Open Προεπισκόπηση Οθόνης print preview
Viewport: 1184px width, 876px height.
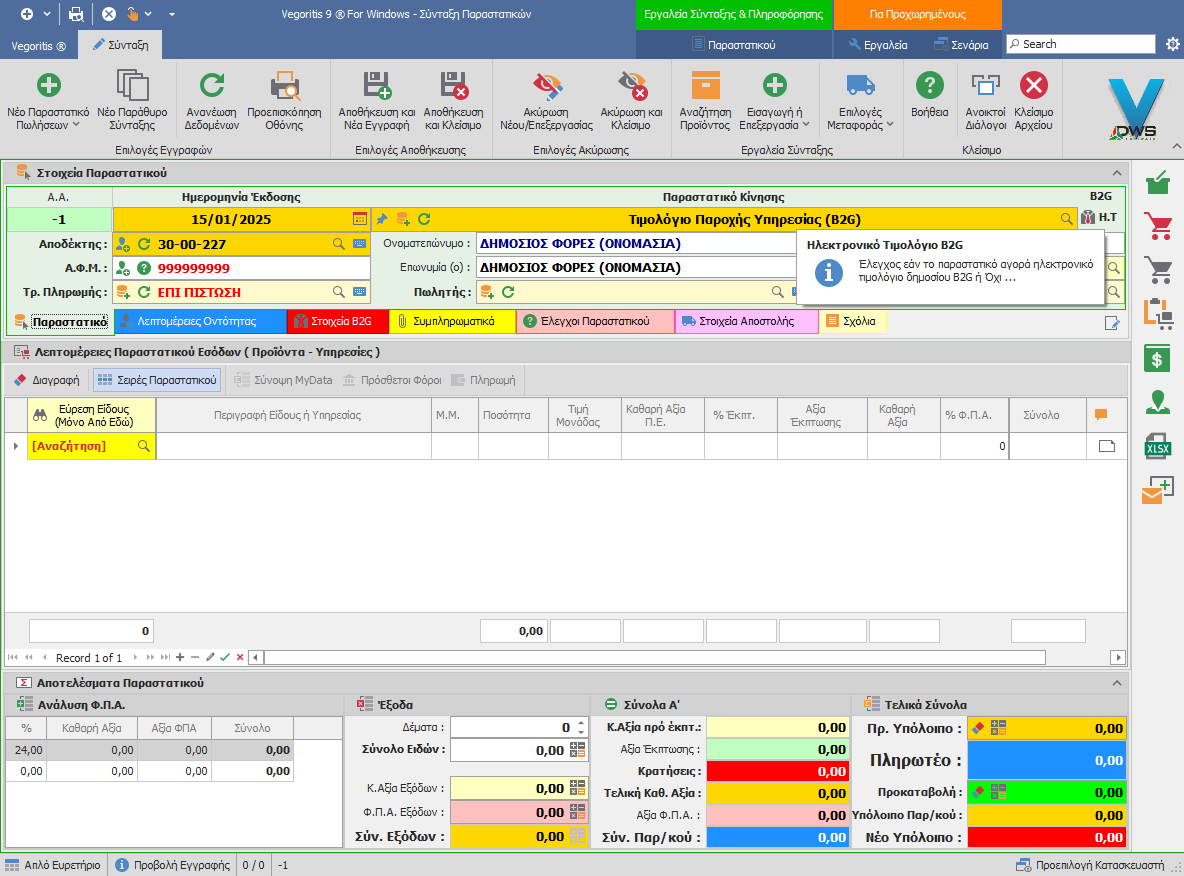point(286,87)
